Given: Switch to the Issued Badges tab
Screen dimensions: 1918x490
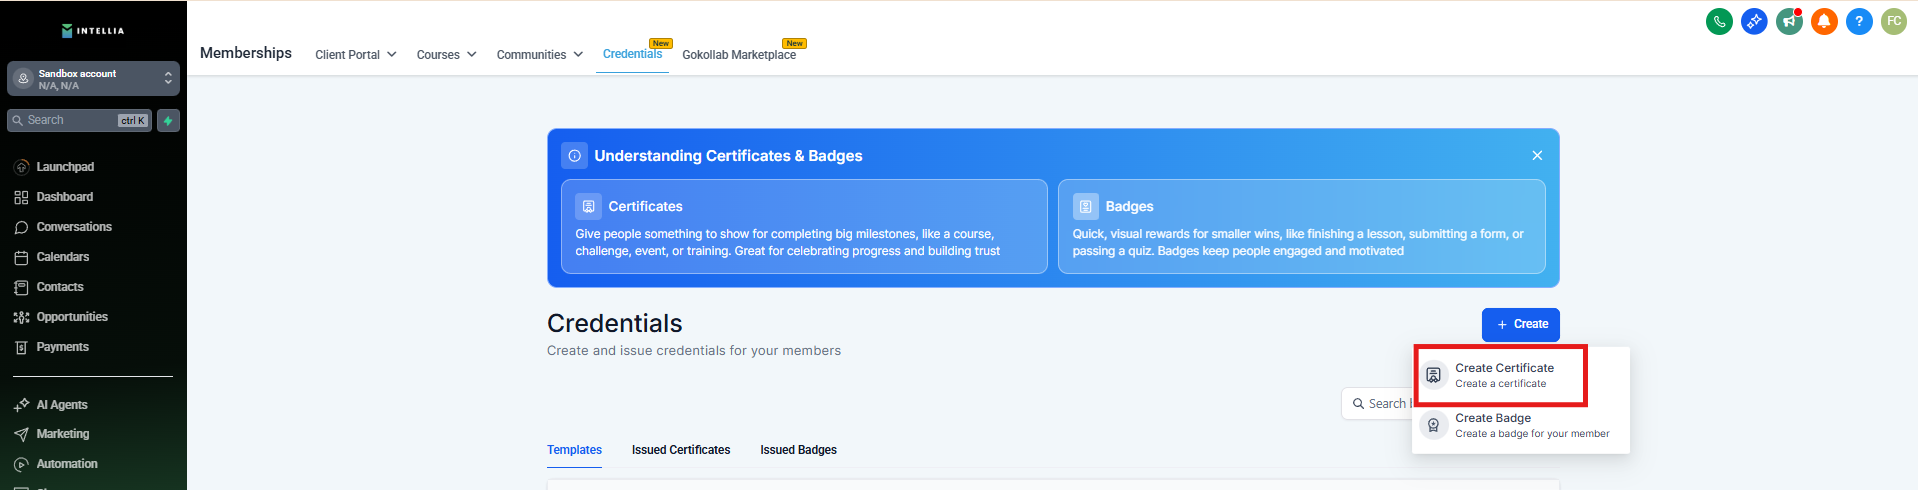Looking at the screenshot, I should click(x=798, y=450).
